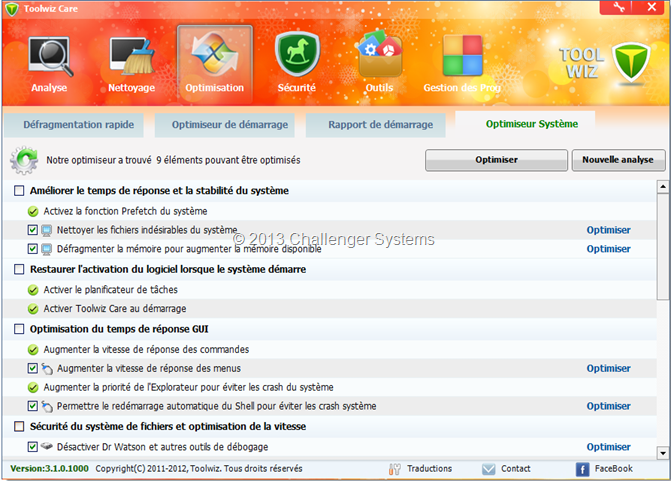The image size is (671, 481).
Task: Switch to Défragmentation rapide tab
Action: 74,125
